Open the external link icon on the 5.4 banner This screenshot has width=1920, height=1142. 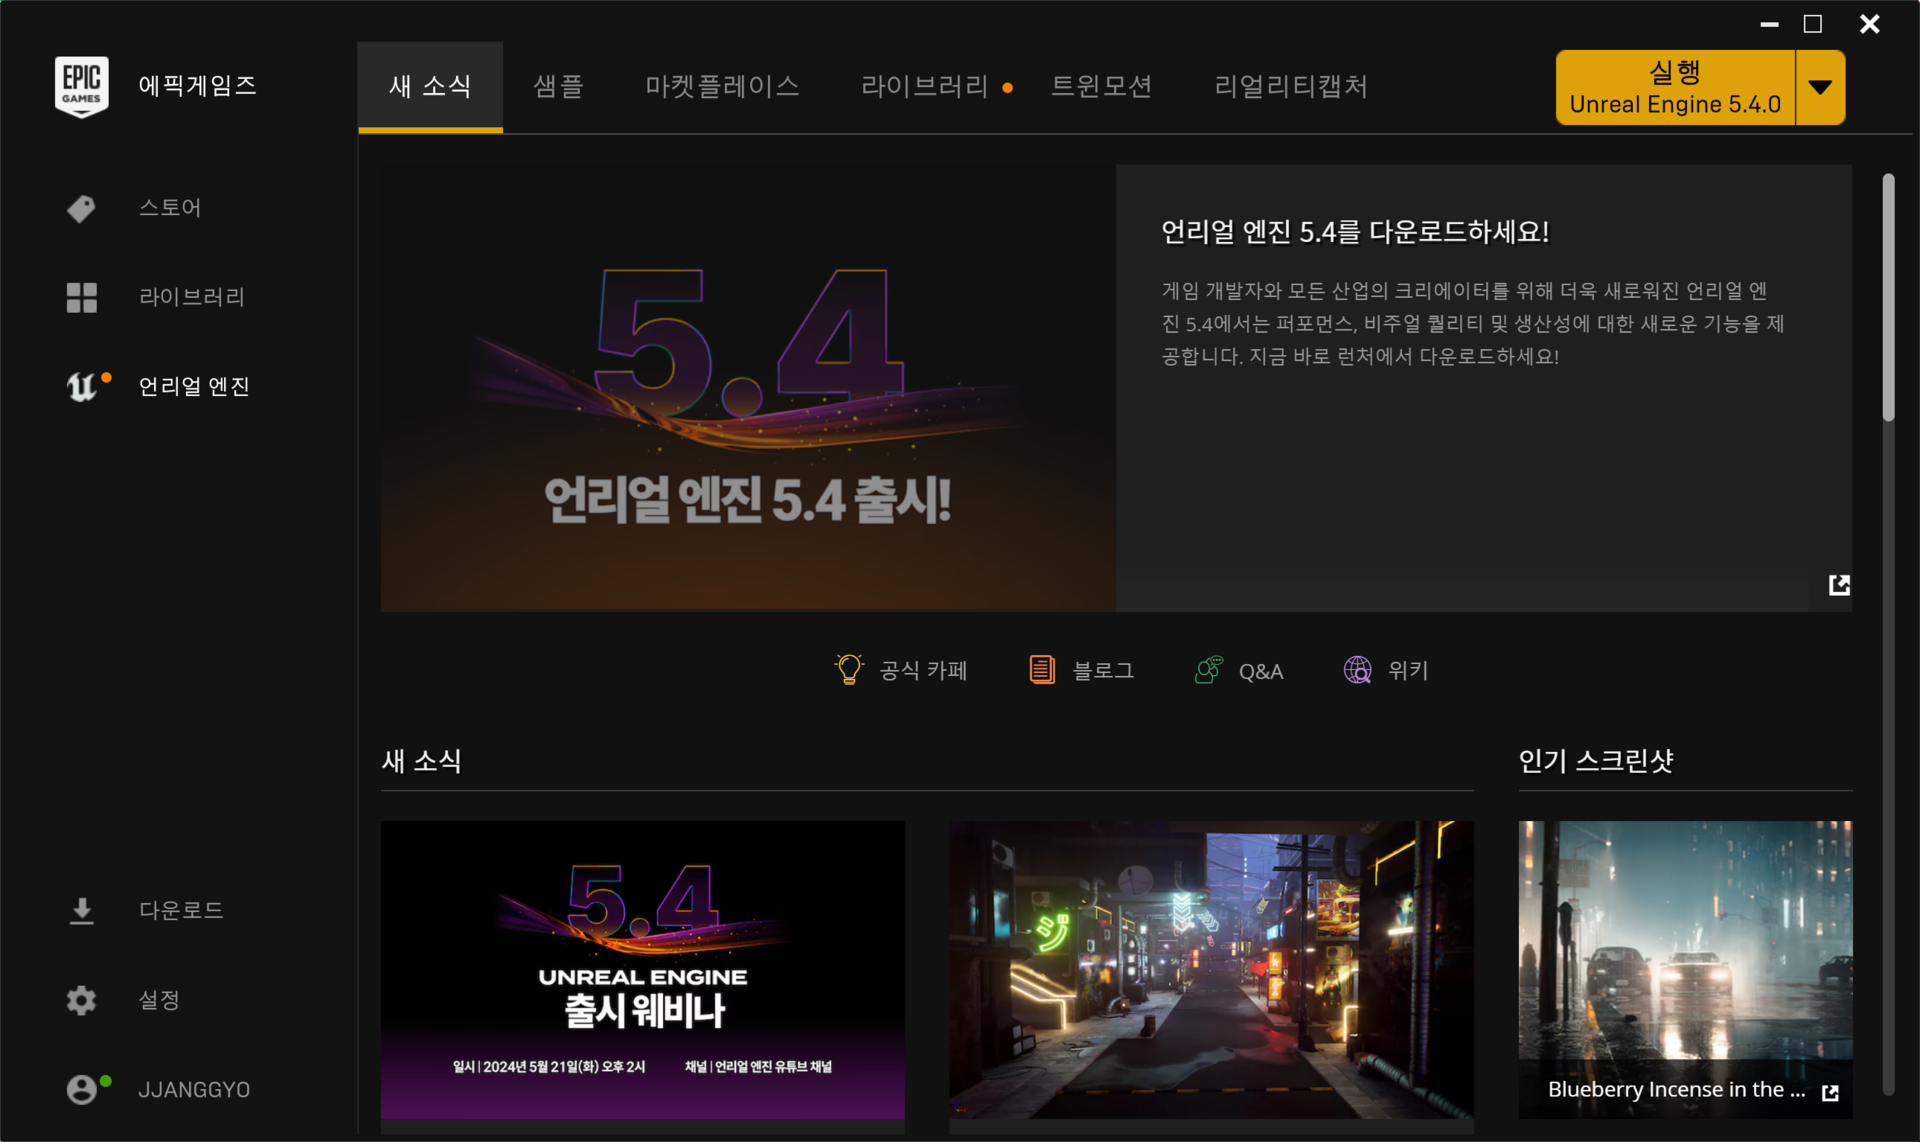1838,585
